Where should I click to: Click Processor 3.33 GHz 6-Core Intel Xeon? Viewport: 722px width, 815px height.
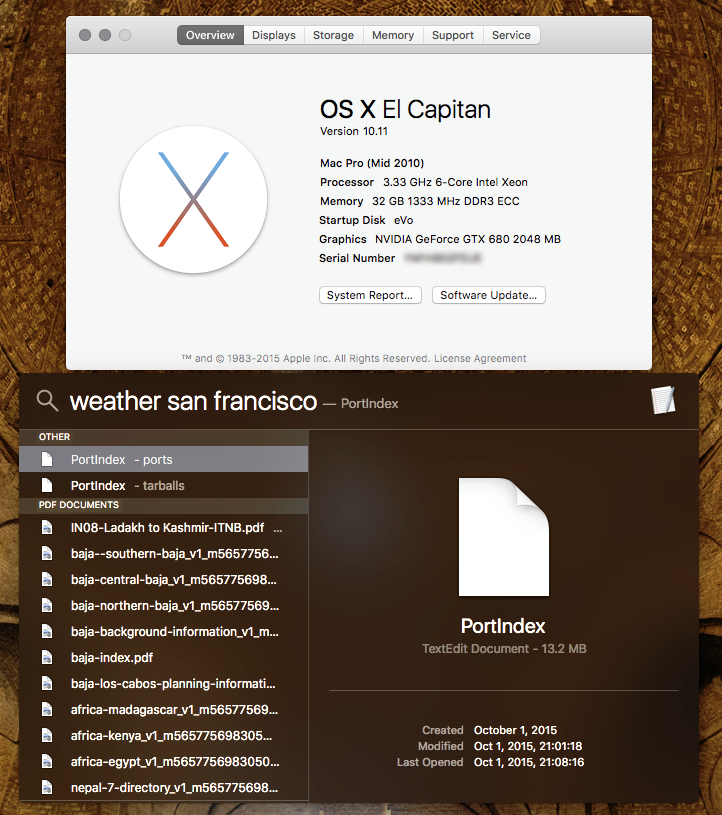tap(424, 182)
